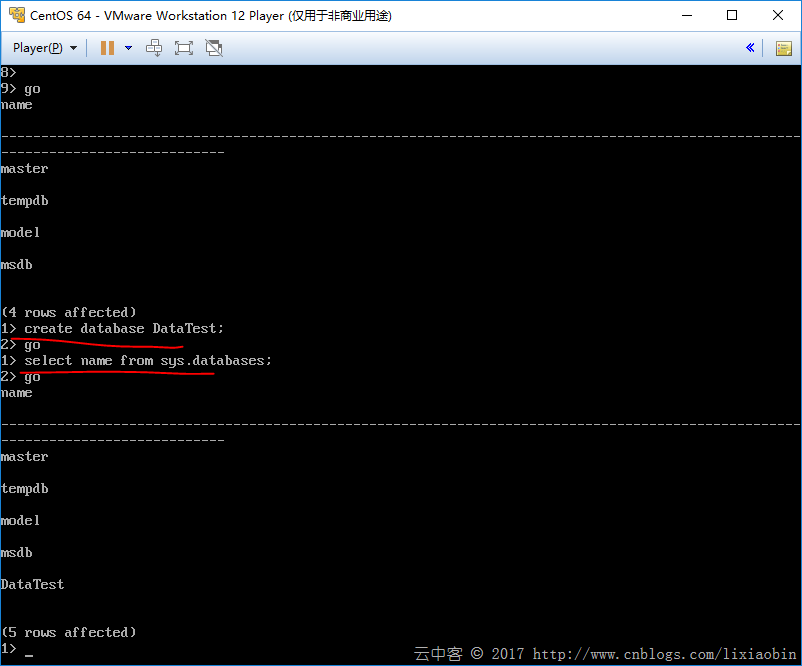Click the cnblogs.com/lixiaobin URL watermark
This screenshot has width=802, height=666.
[665, 654]
